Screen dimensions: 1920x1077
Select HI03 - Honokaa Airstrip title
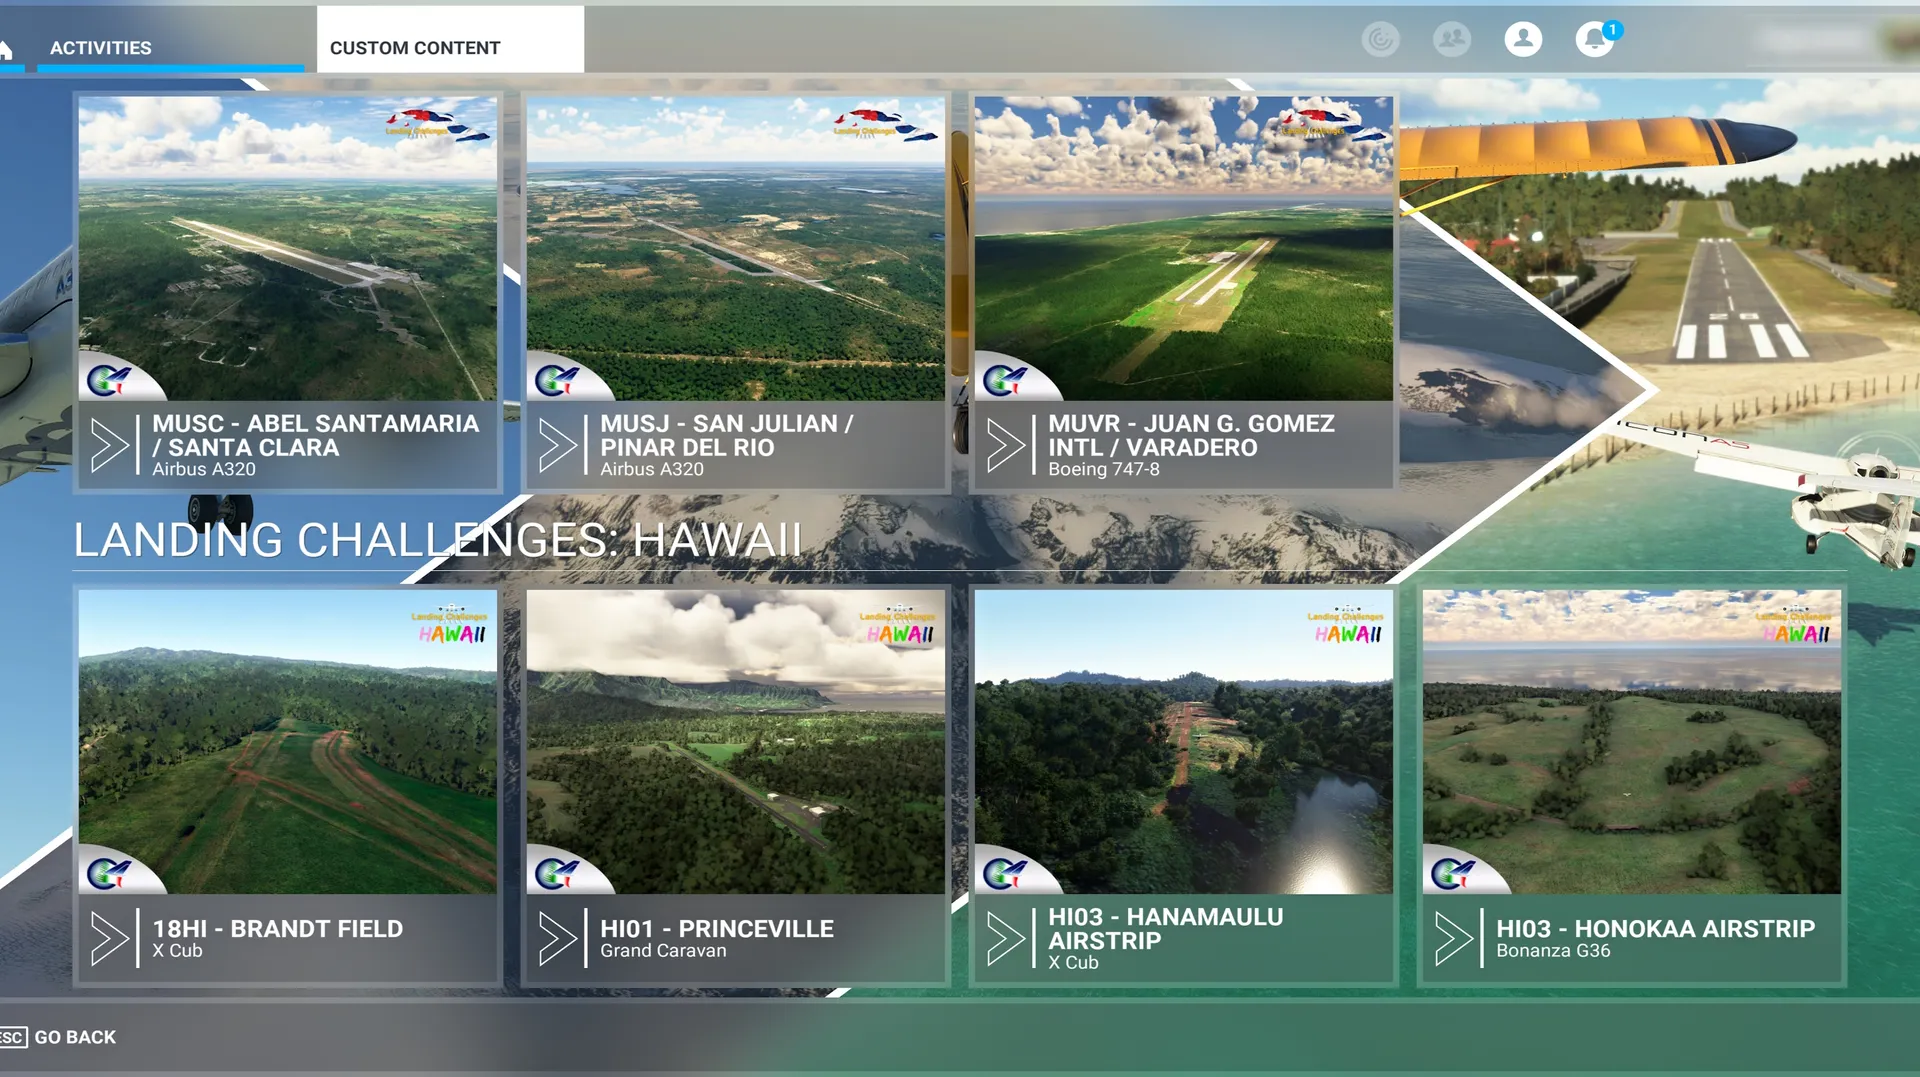point(1655,928)
